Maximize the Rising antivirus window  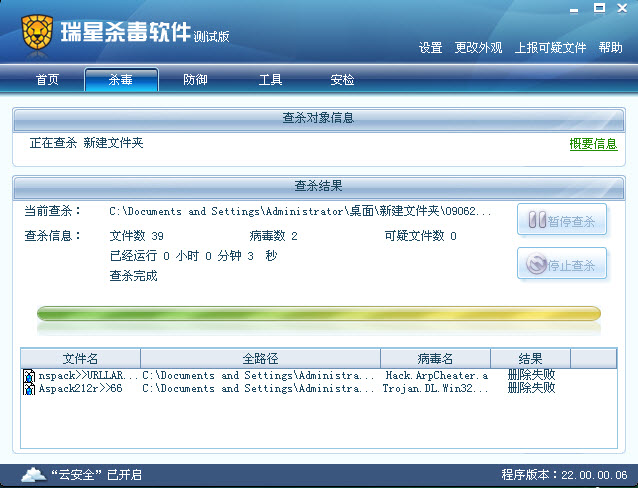coord(599,8)
